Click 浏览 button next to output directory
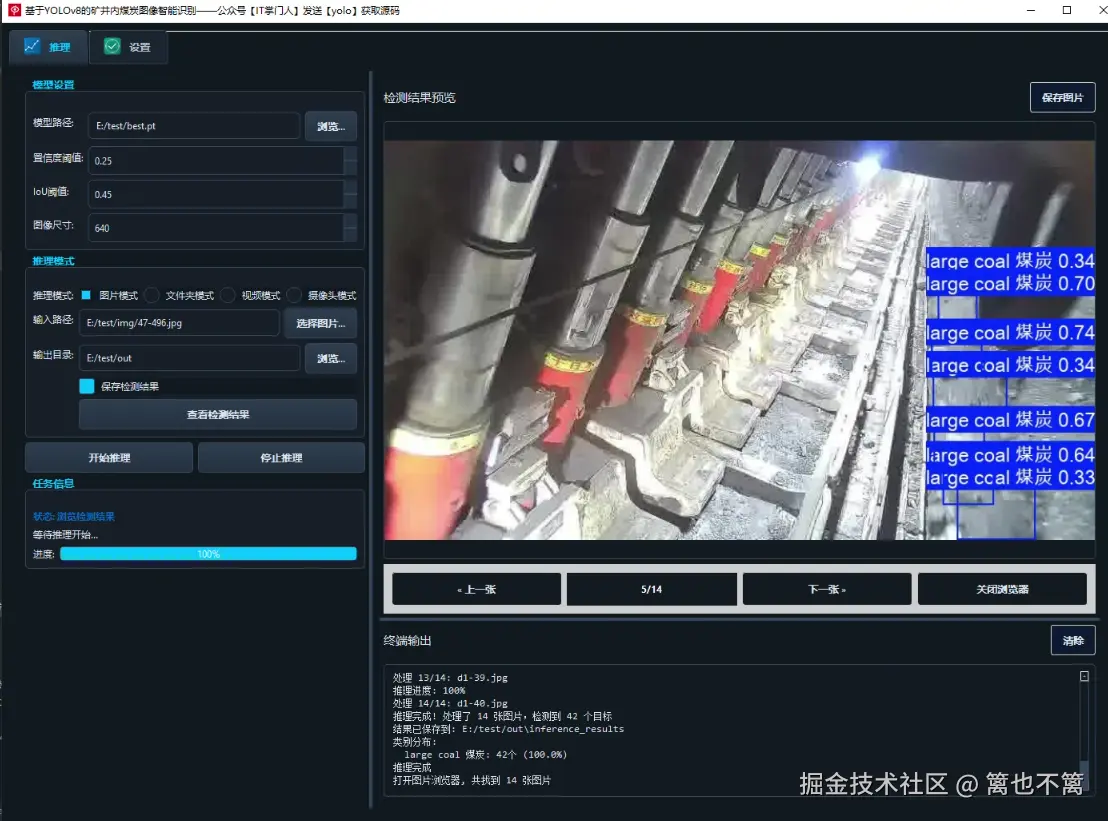Viewport: 1108px width, 821px height. pos(331,359)
